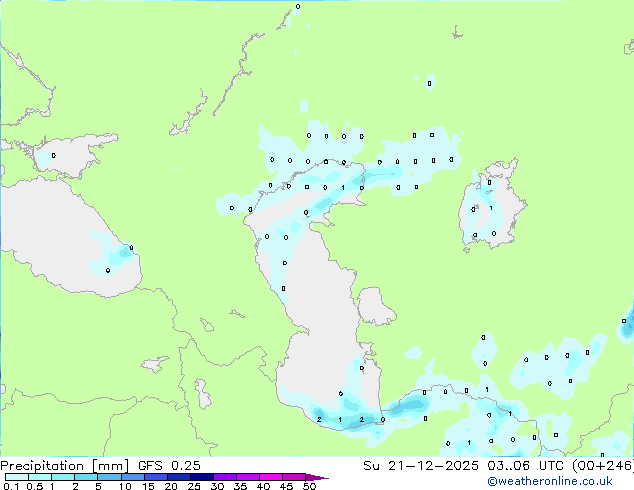Click the '(00+246)' forecast offset text
This screenshot has width=634, height=490.
[602, 466]
